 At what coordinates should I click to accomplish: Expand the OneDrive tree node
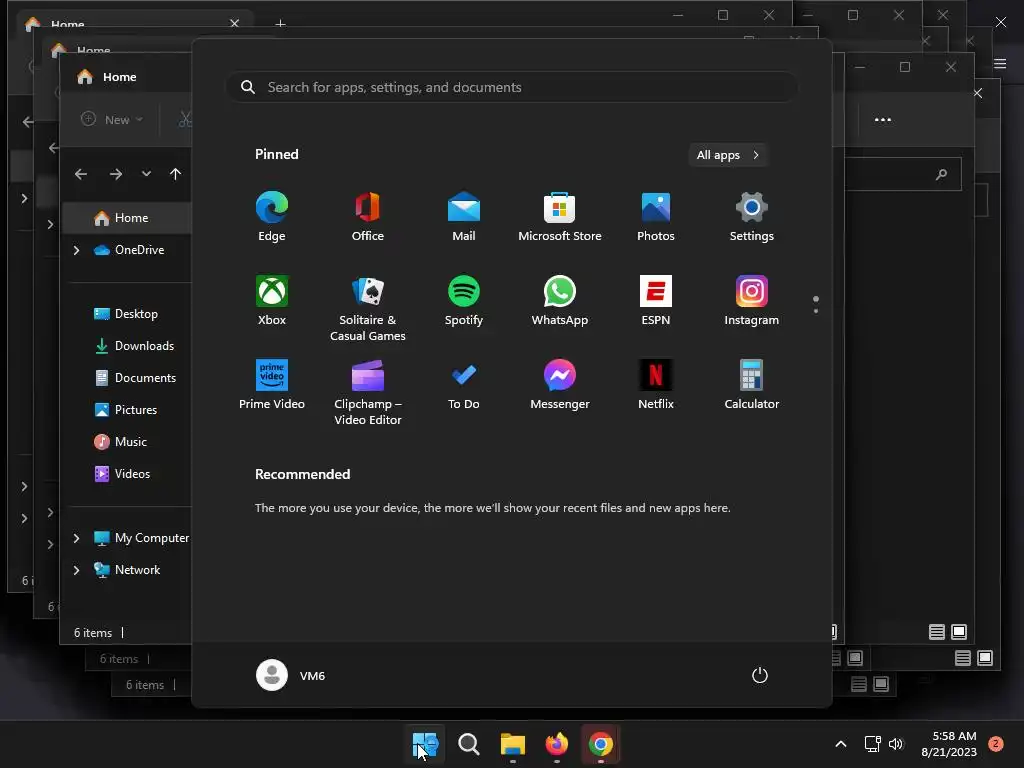pyautogui.click(x=76, y=250)
